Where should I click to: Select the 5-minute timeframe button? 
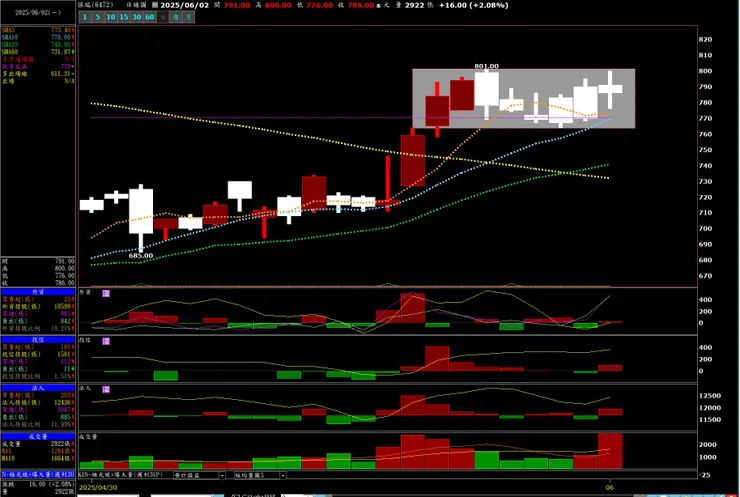[98, 17]
